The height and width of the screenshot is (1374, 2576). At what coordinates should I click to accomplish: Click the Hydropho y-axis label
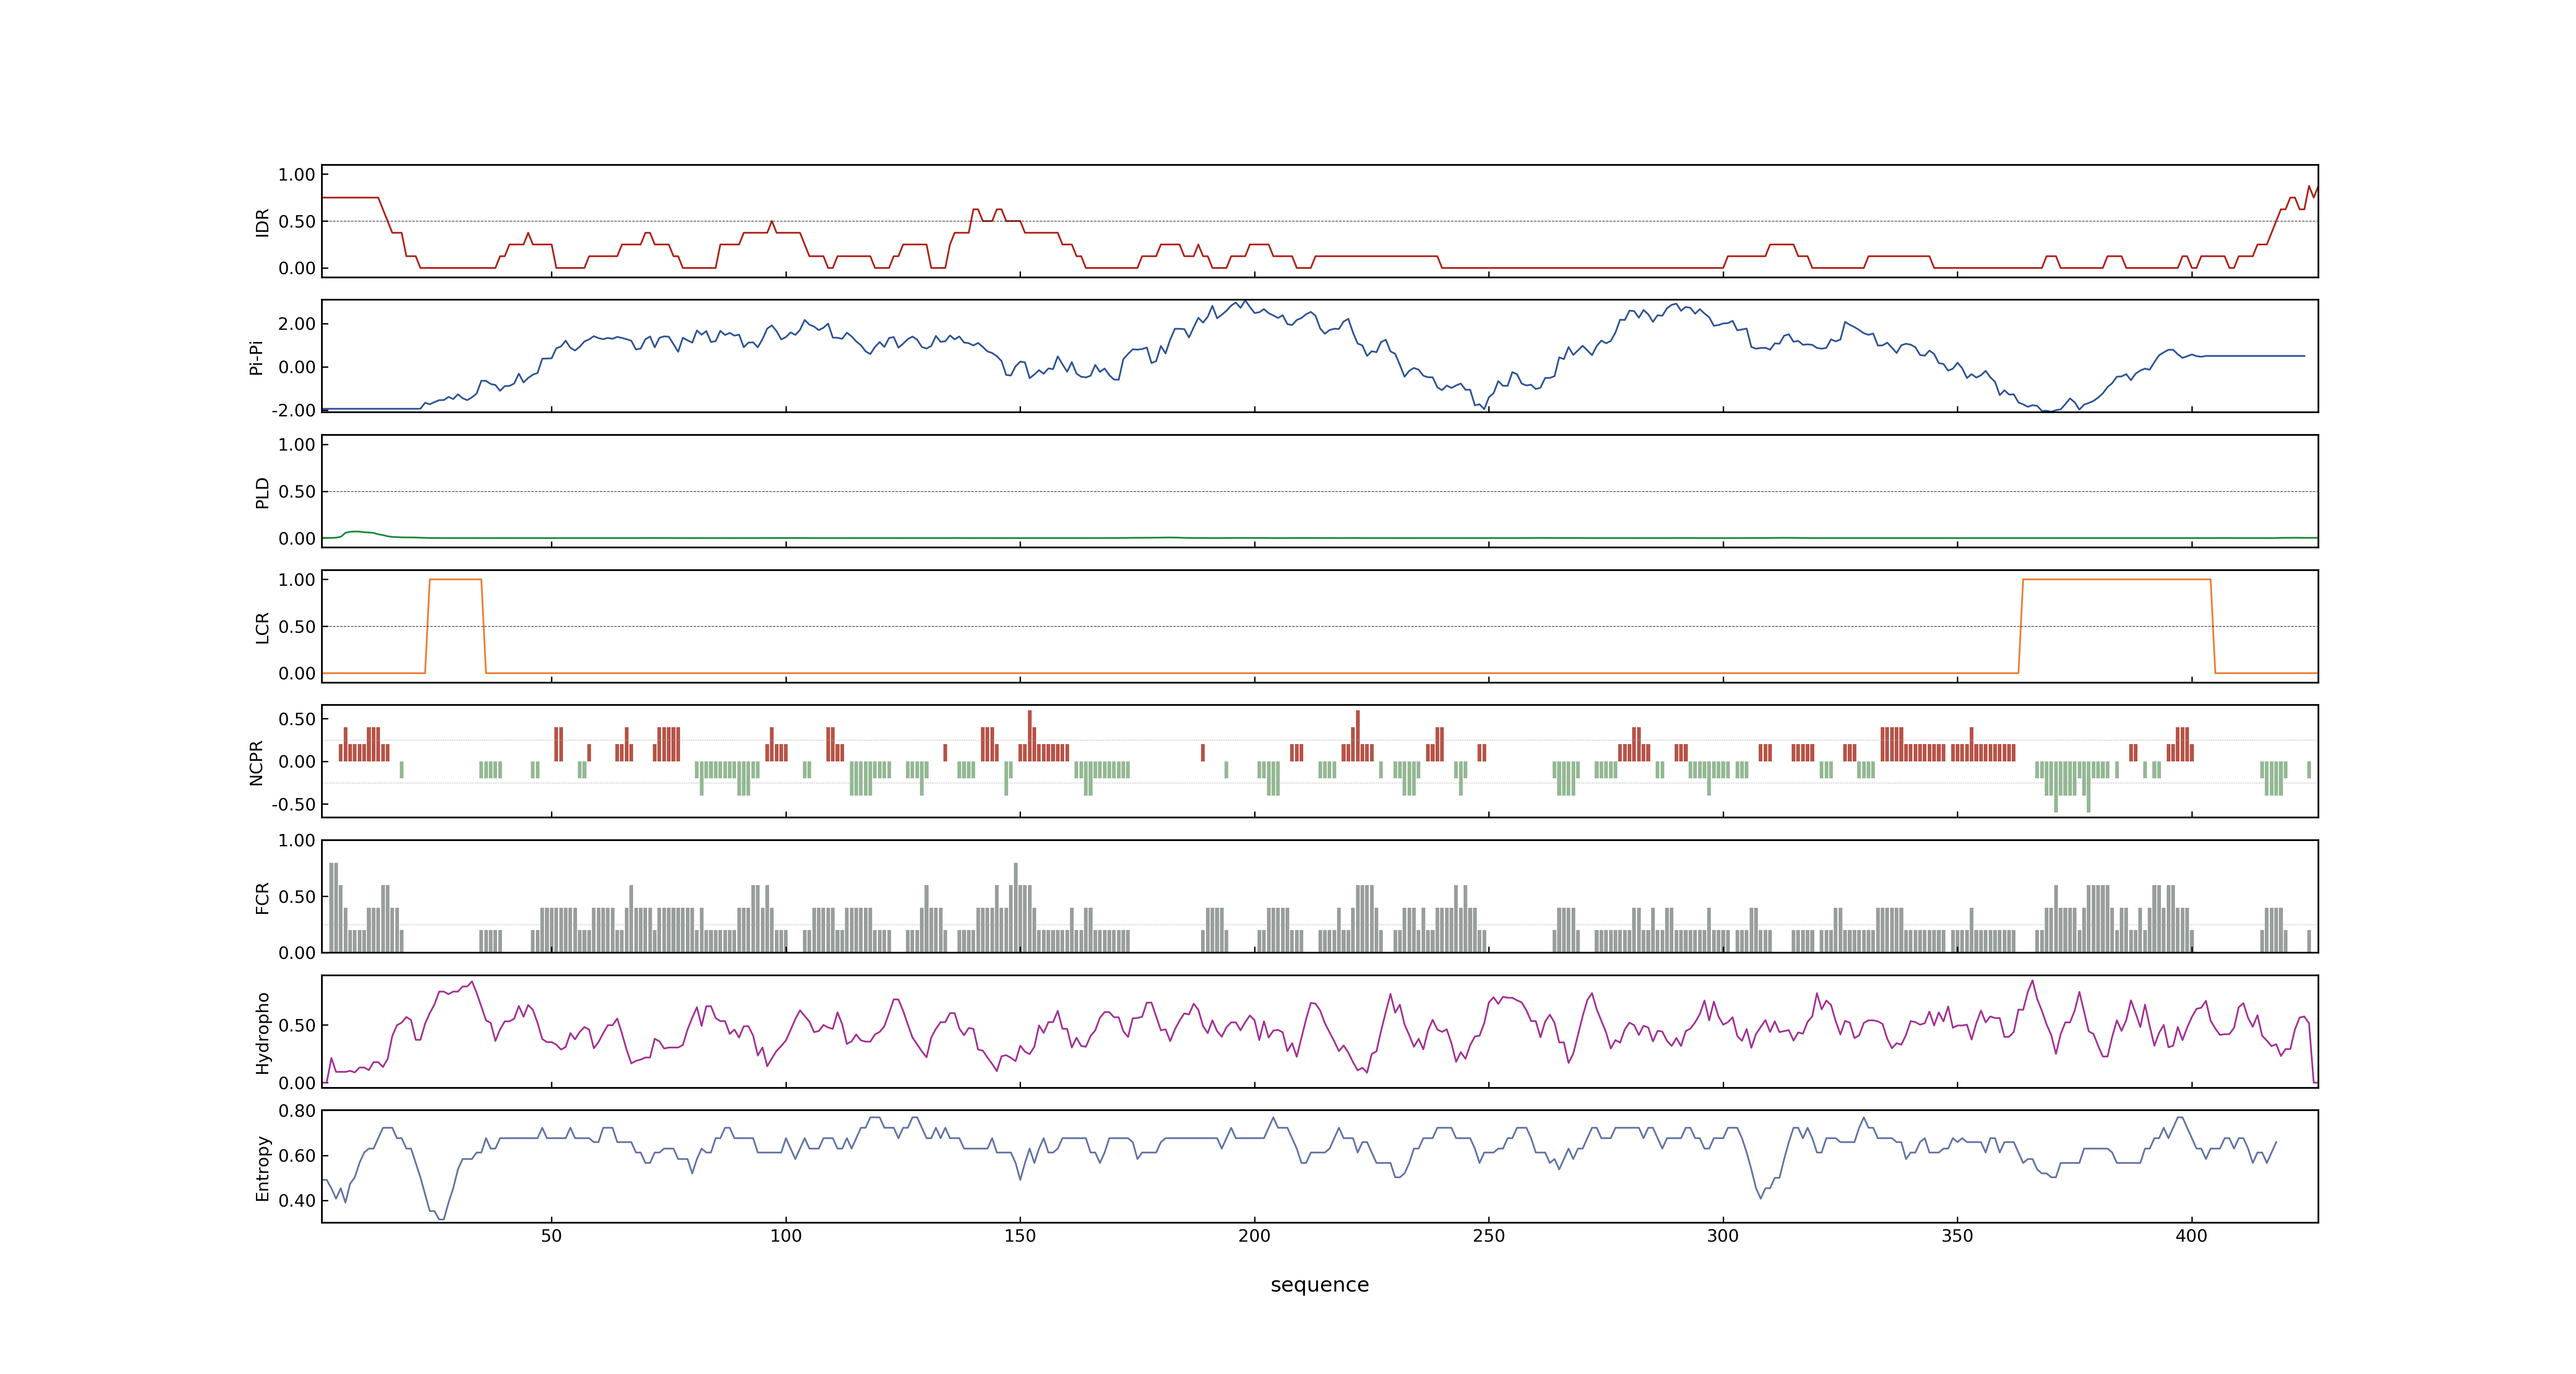coord(262,1033)
